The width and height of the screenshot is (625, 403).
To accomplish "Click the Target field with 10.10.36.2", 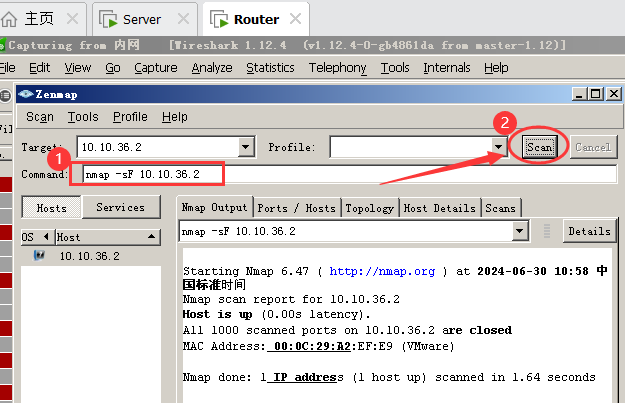I will click(x=158, y=147).
